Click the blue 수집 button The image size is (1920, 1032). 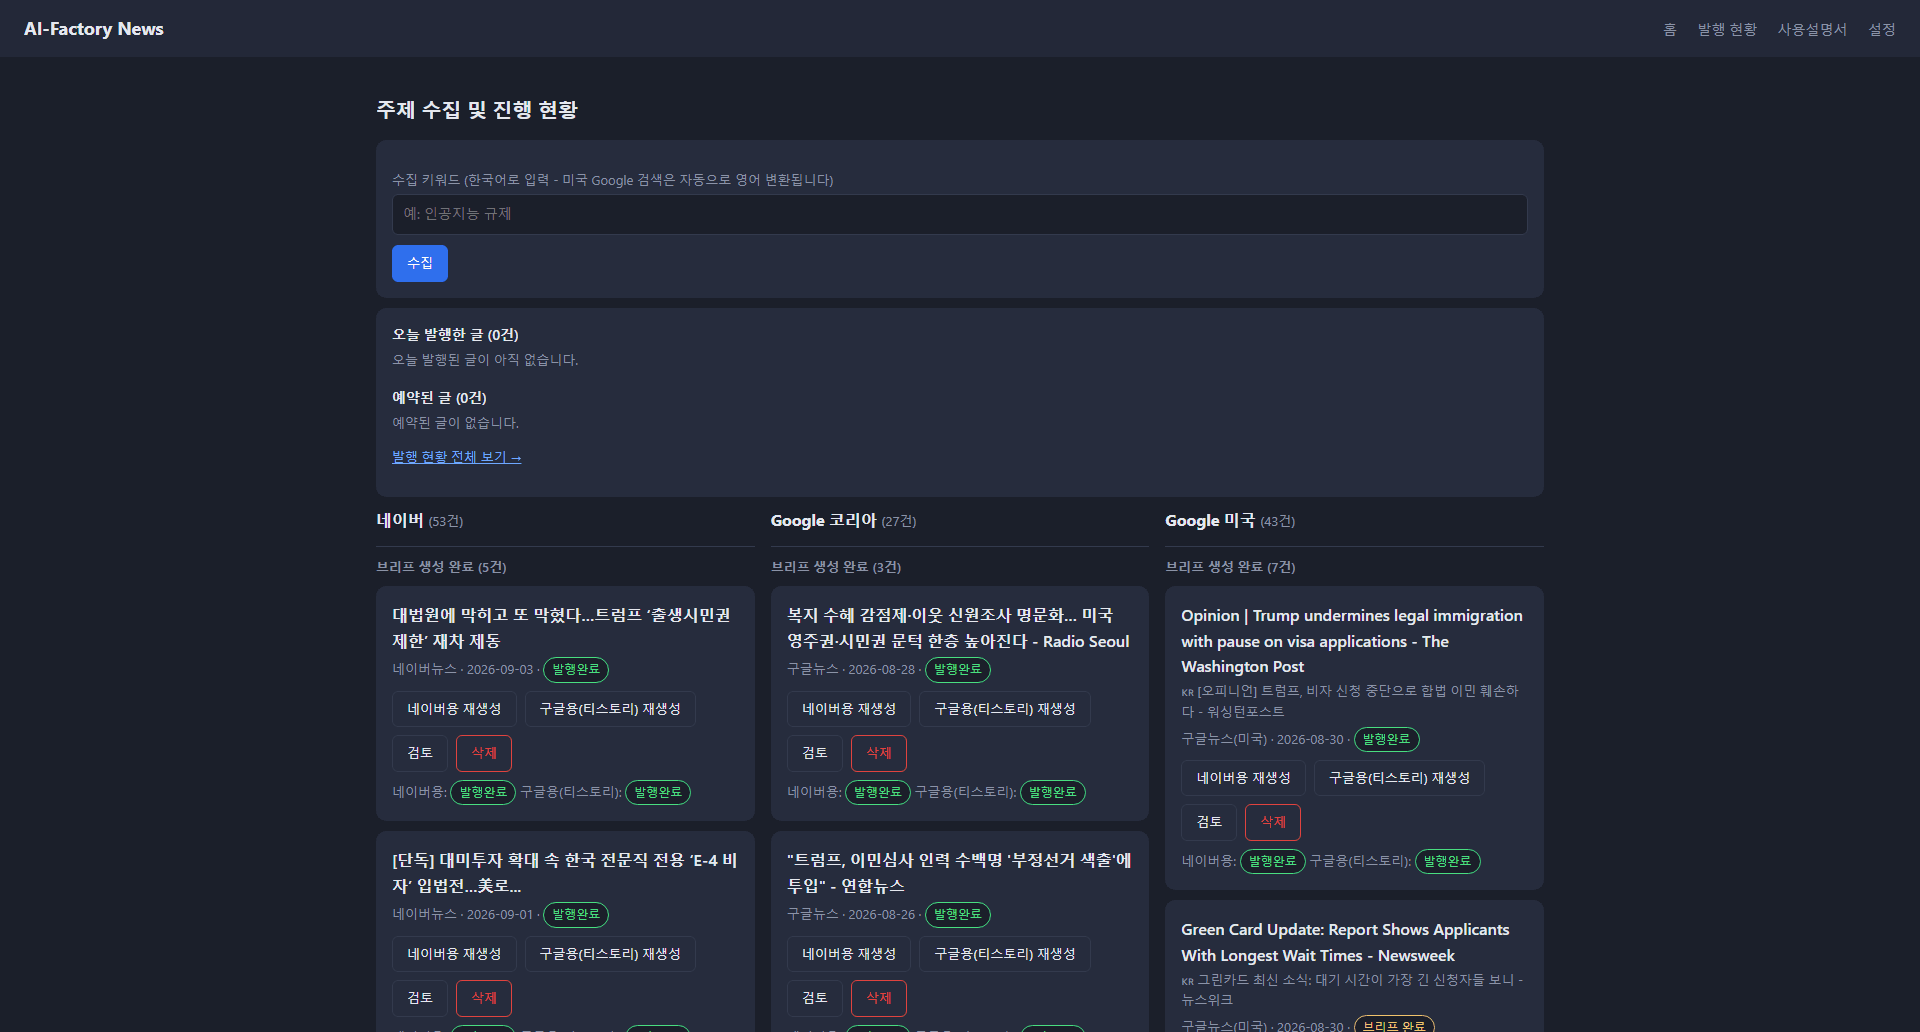pyautogui.click(x=420, y=263)
